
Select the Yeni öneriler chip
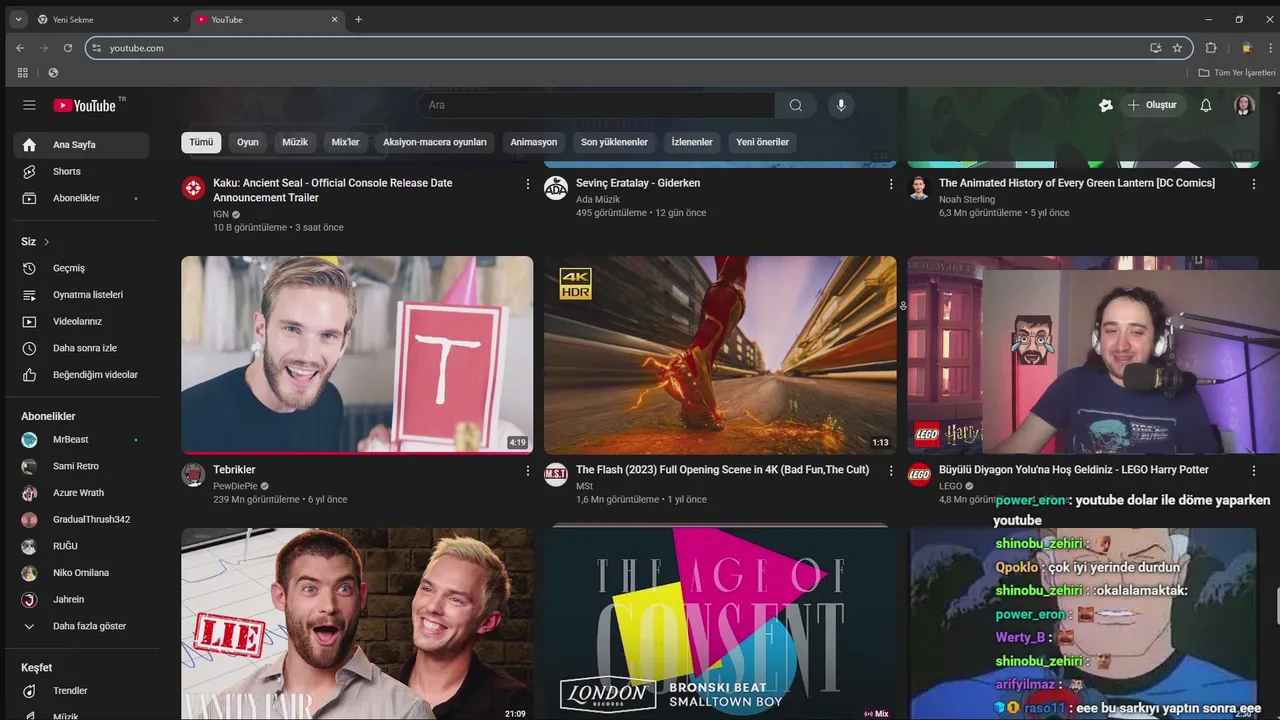pos(763,142)
